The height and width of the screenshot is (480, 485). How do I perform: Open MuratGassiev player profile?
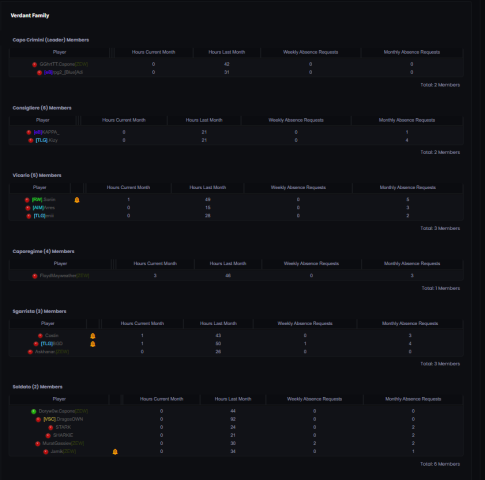pyautogui.click(x=63, y=443)
